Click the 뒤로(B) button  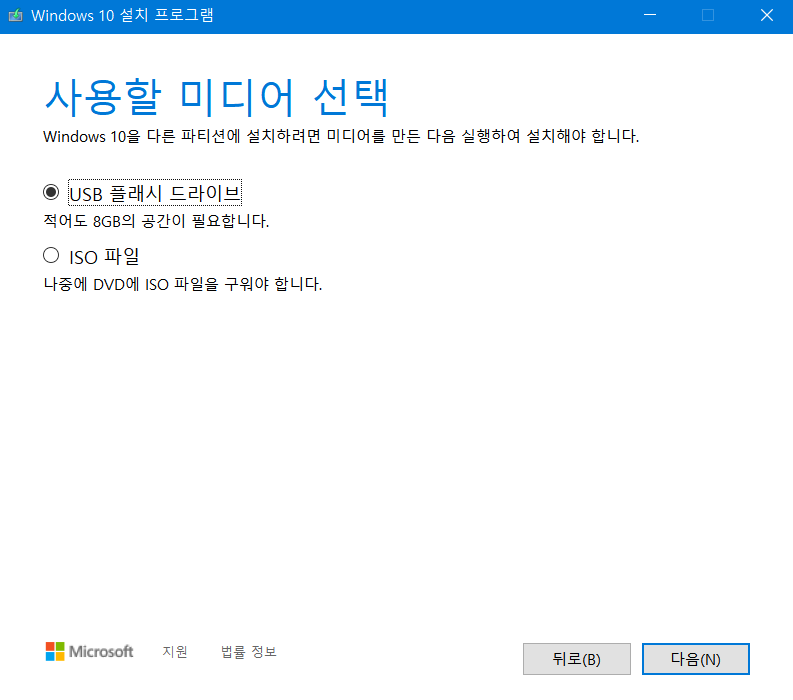(x=577, y=659)
